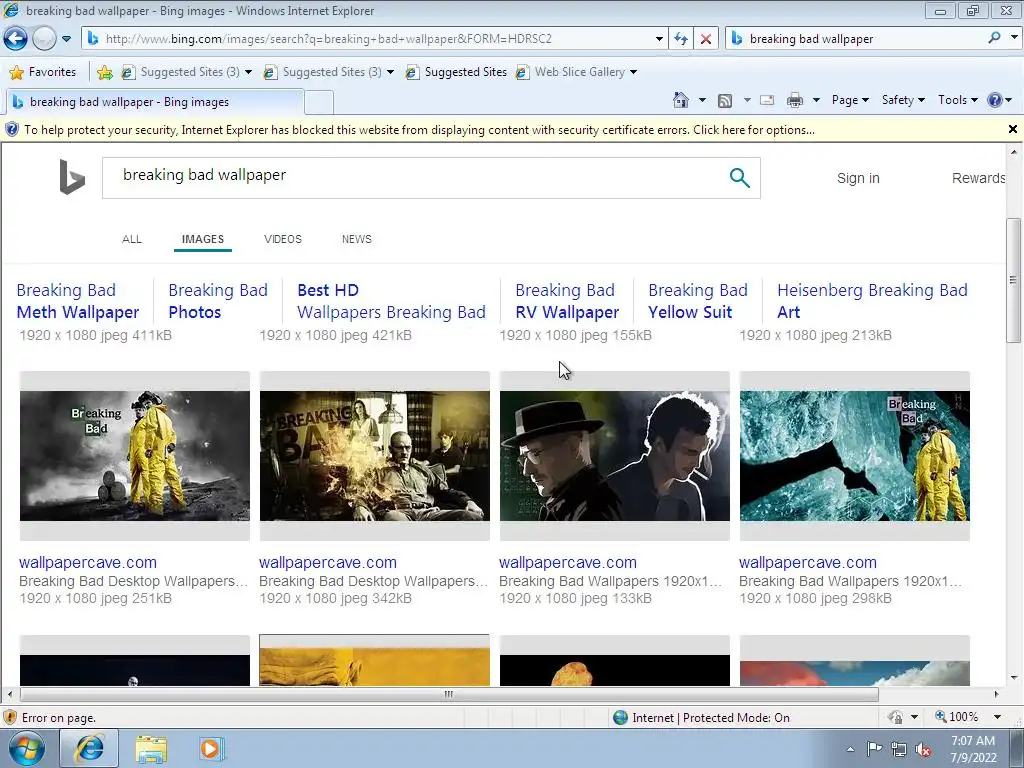Image resolution: width=1024 pixels, height=768 pixels.
Task: Open the Safety menu
Action: click(903, 100)
